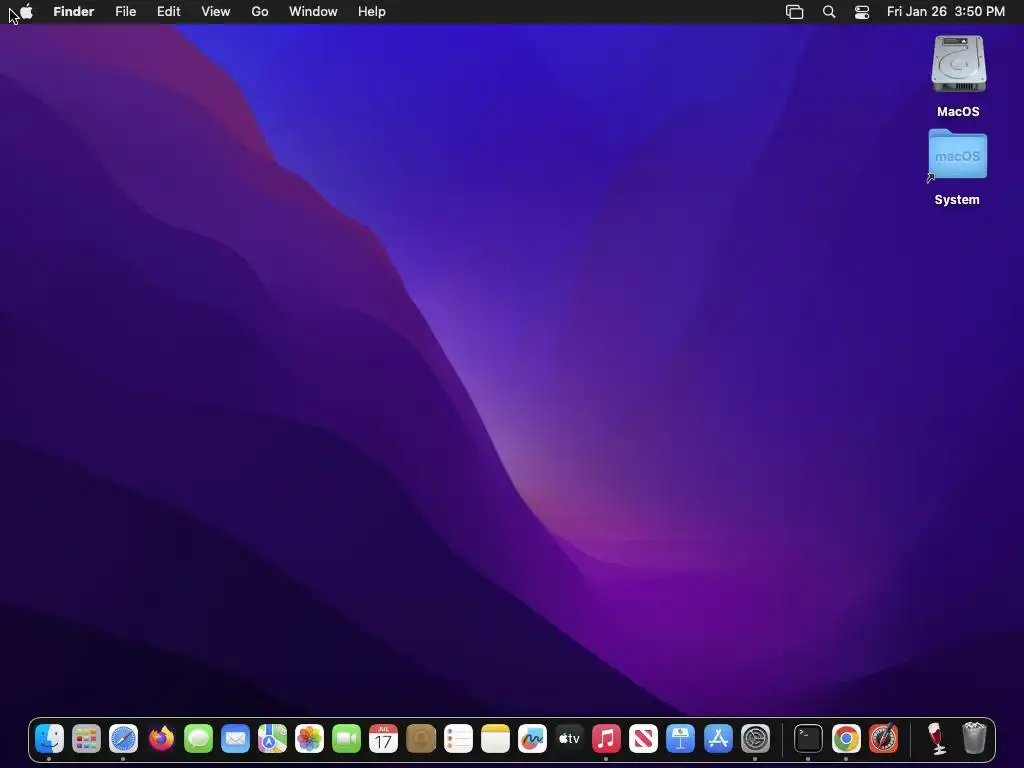This screenshot has width=1024, height=768.
Task: Open the Window menu
Action: (x=313, y=12)
